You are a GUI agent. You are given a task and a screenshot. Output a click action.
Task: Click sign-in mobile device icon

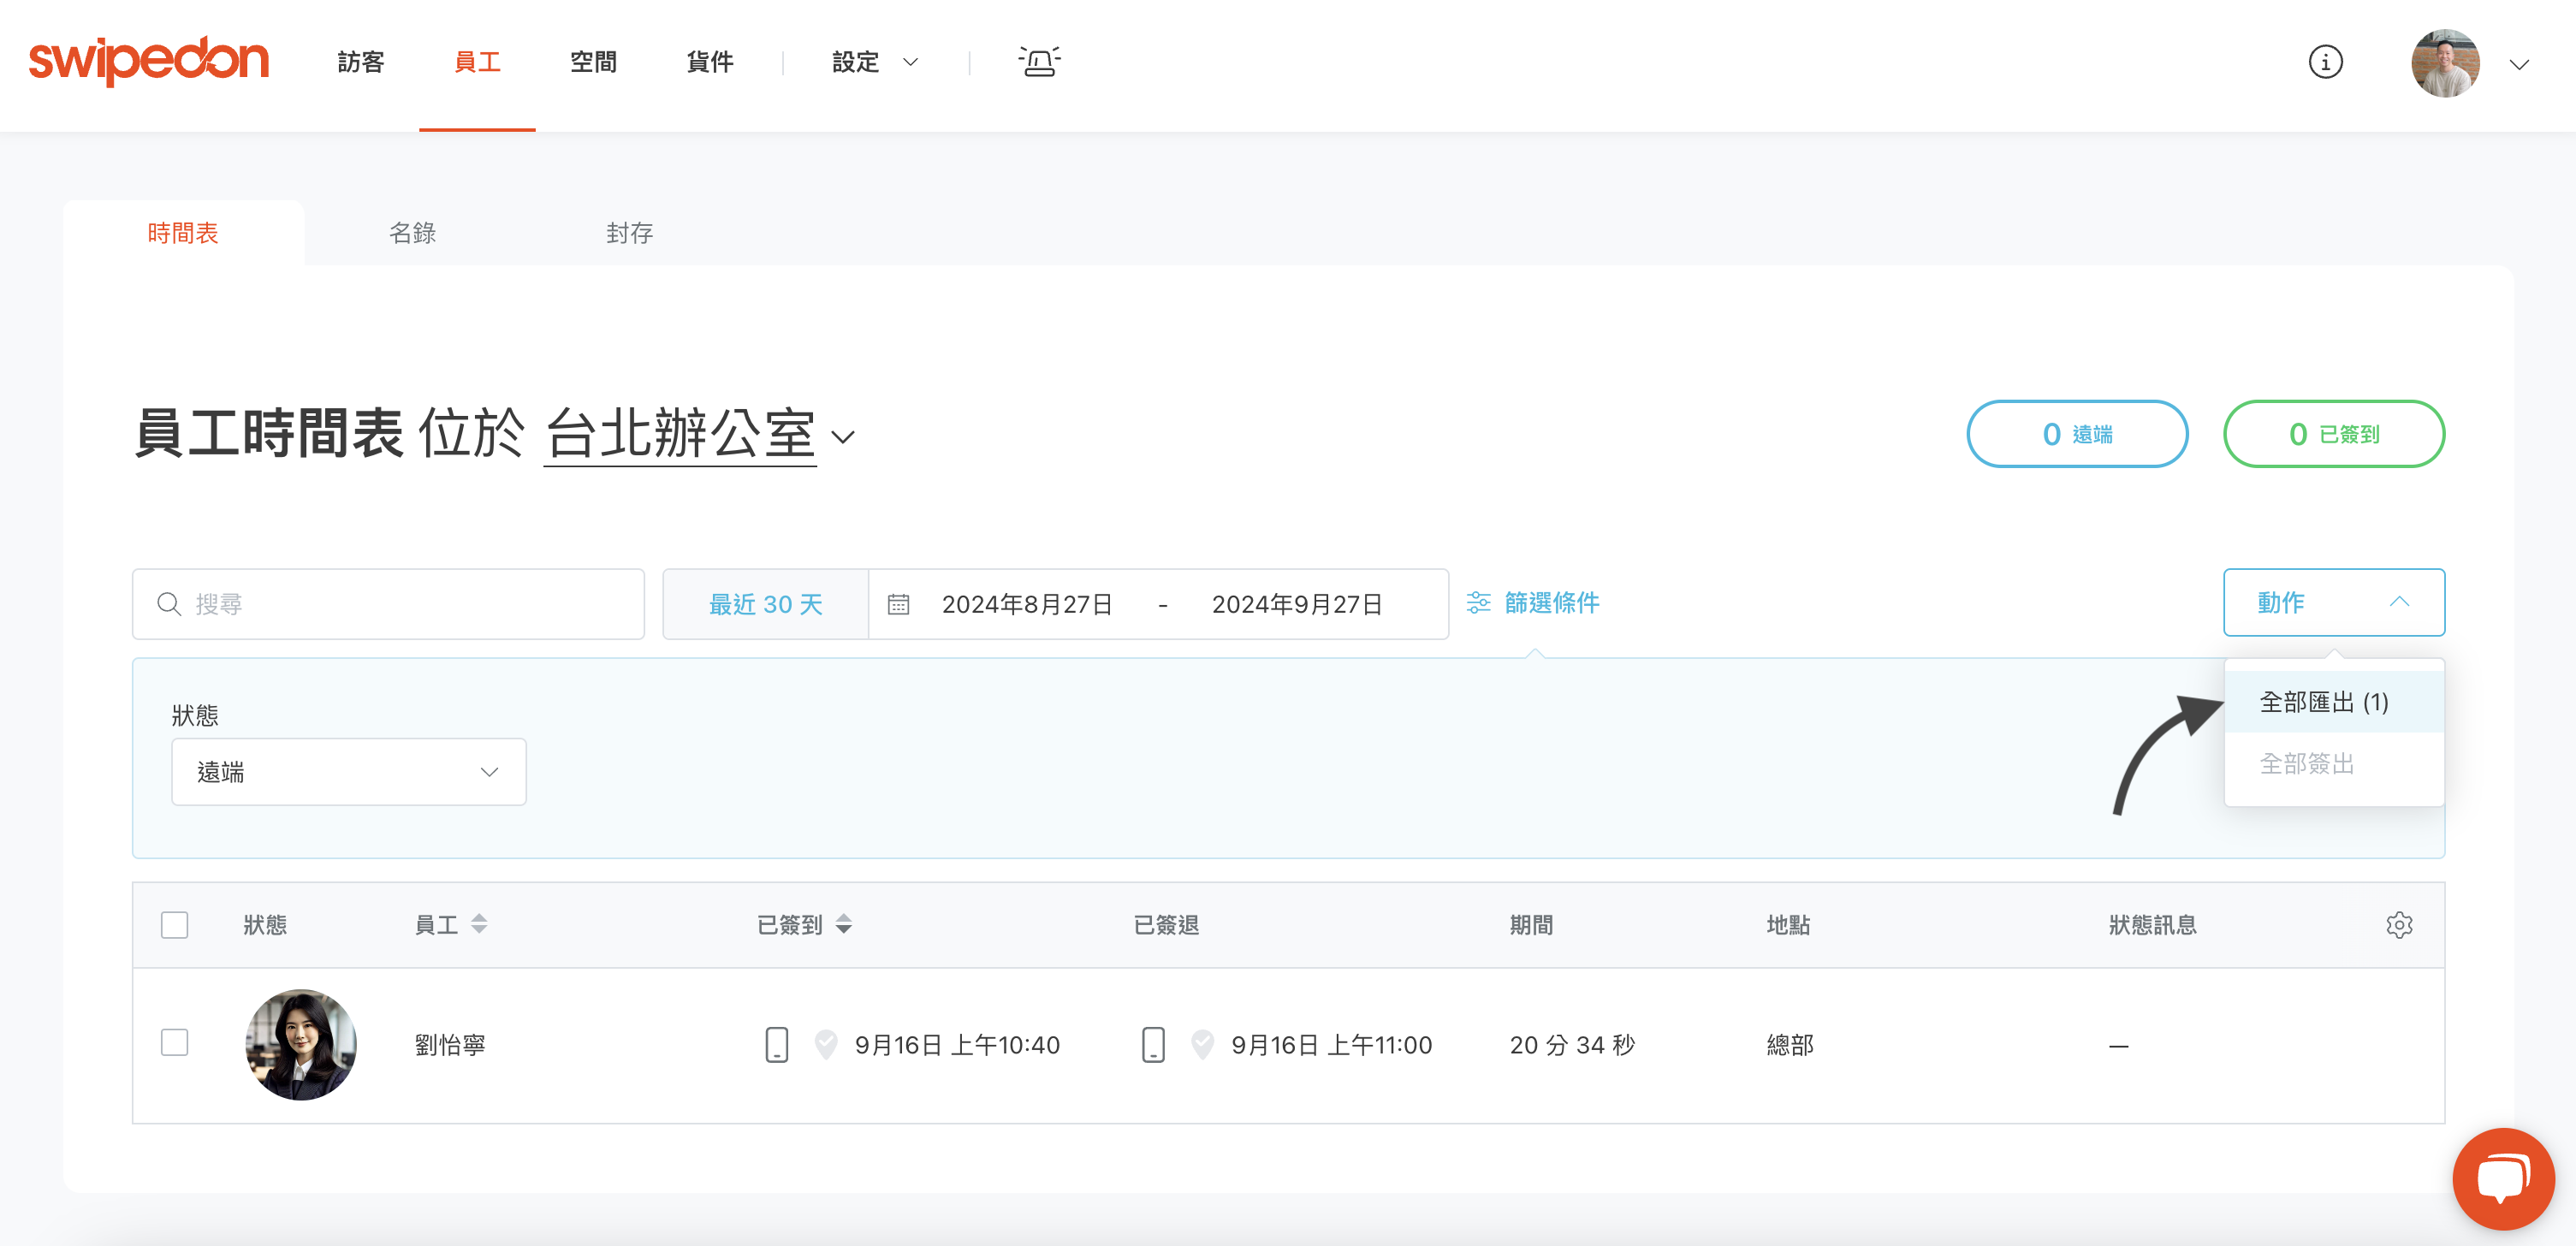[x=776, y=1045]
